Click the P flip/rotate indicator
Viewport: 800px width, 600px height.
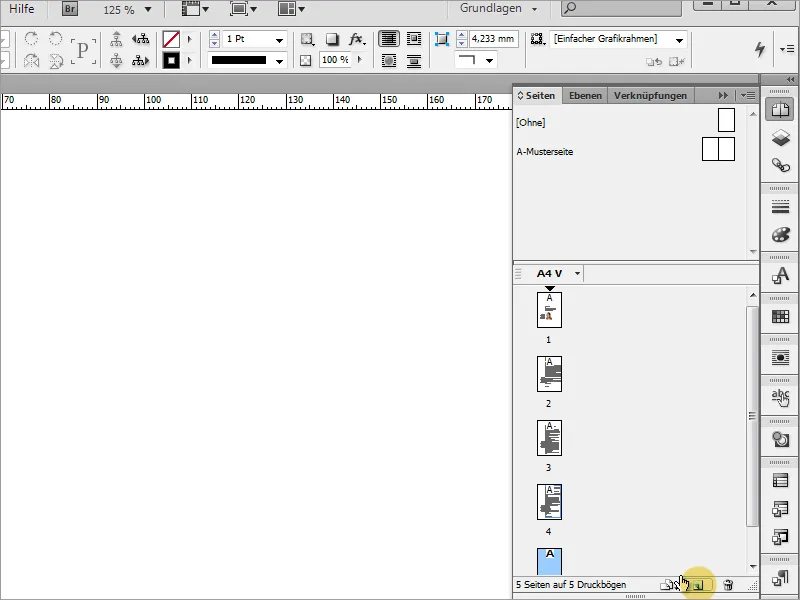coord(83,51)
